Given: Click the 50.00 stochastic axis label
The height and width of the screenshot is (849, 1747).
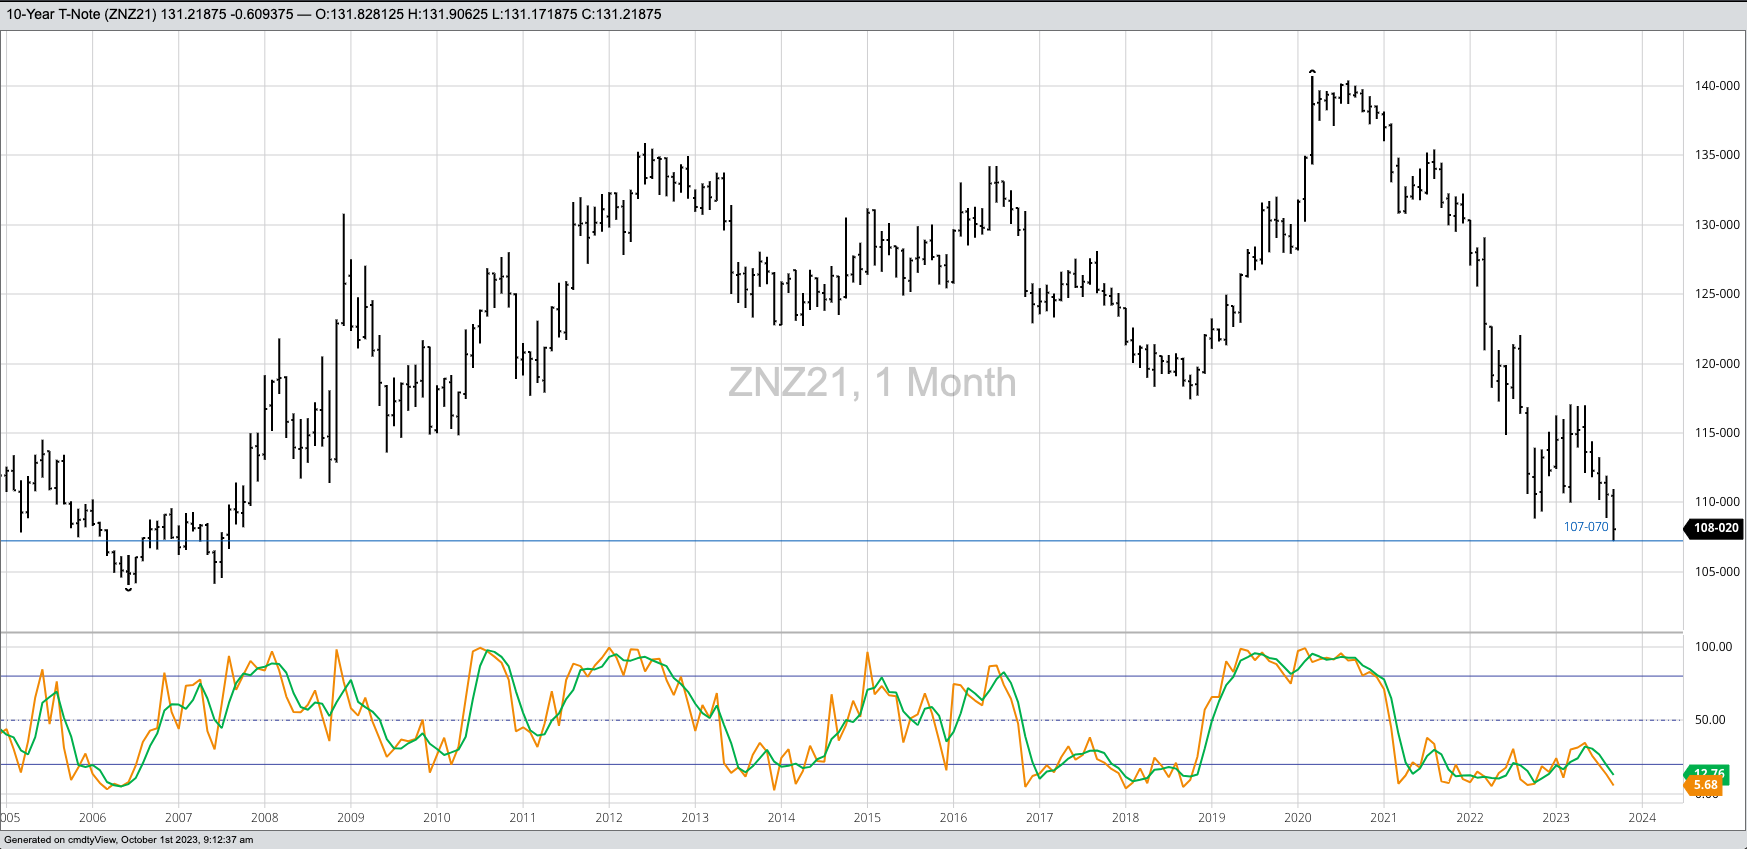Looking at the screenshot, I should [1710, 720].
